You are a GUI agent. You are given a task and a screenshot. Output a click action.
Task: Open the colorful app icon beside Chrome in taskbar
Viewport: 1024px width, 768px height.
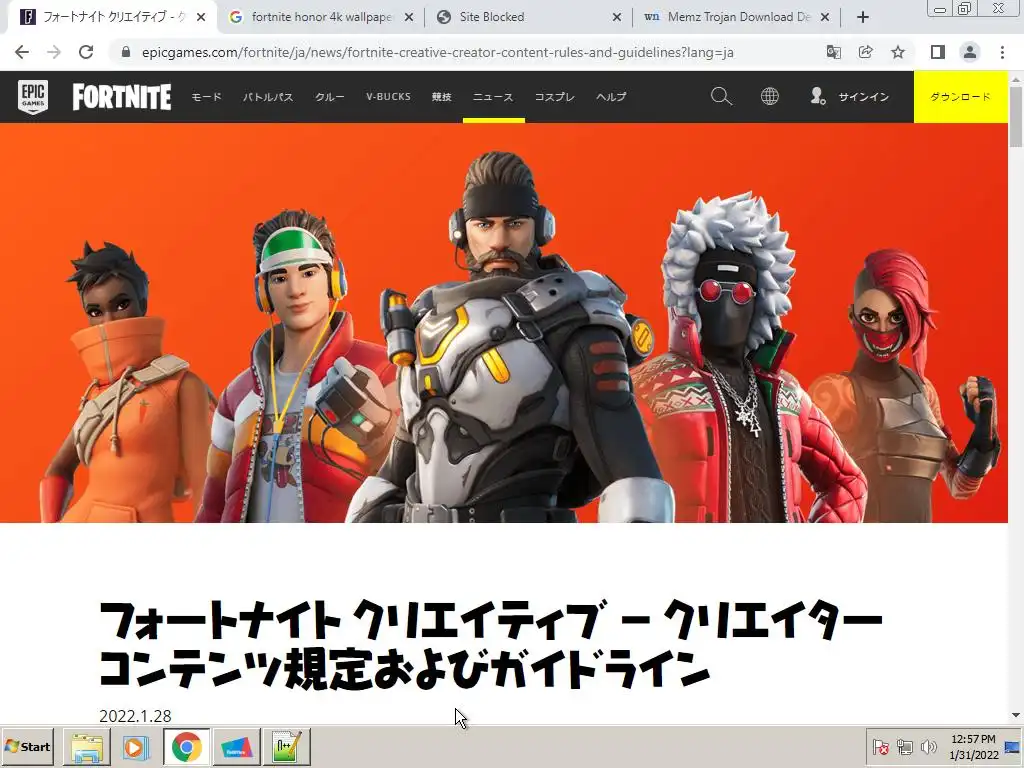[236, 747]
